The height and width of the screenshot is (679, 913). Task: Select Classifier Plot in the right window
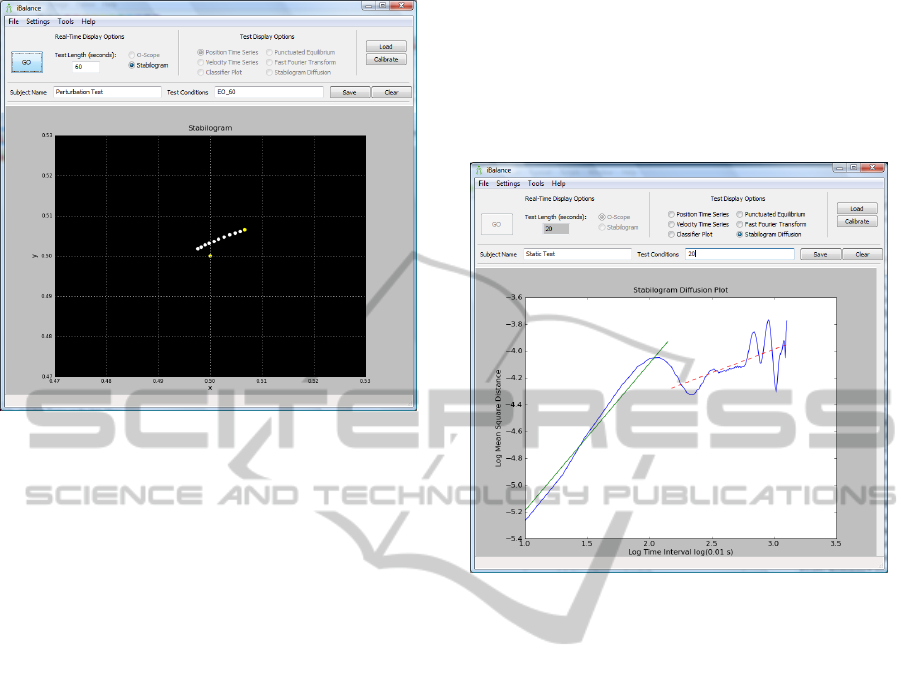pos(671,234)
